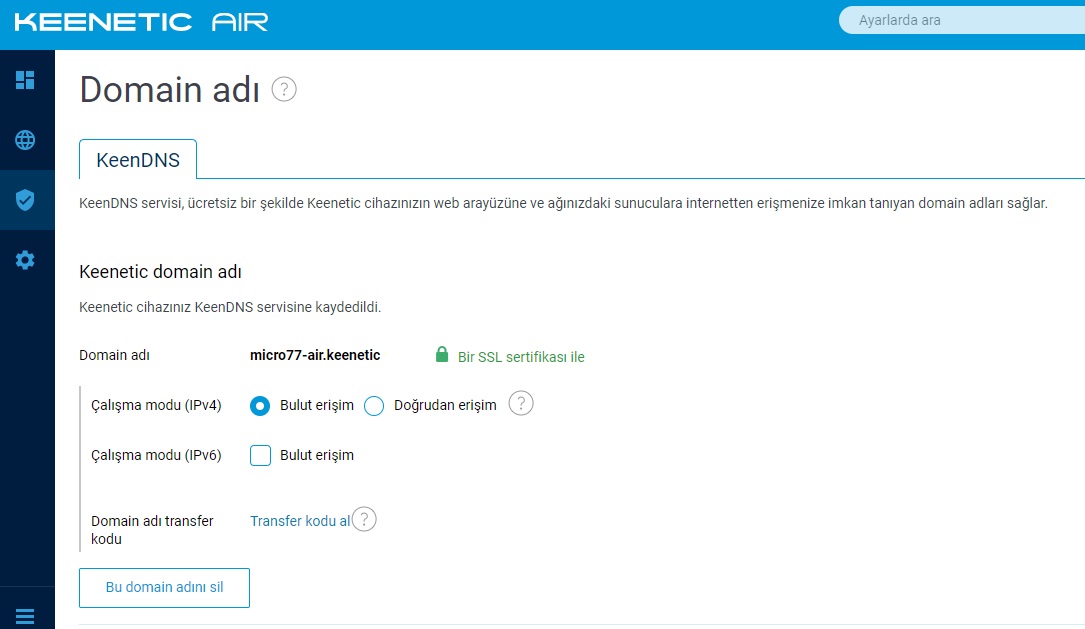Select Doğrudan erişim radio button
Image resolution: width=1085 pixels, height=629 pixels.
click(374, 405)
